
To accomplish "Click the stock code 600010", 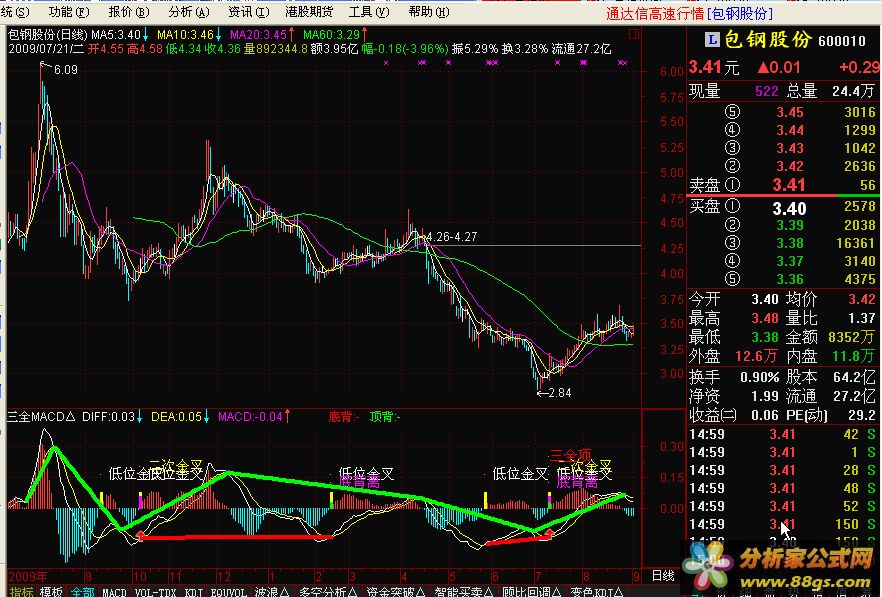I will click(x=842, y=41).
